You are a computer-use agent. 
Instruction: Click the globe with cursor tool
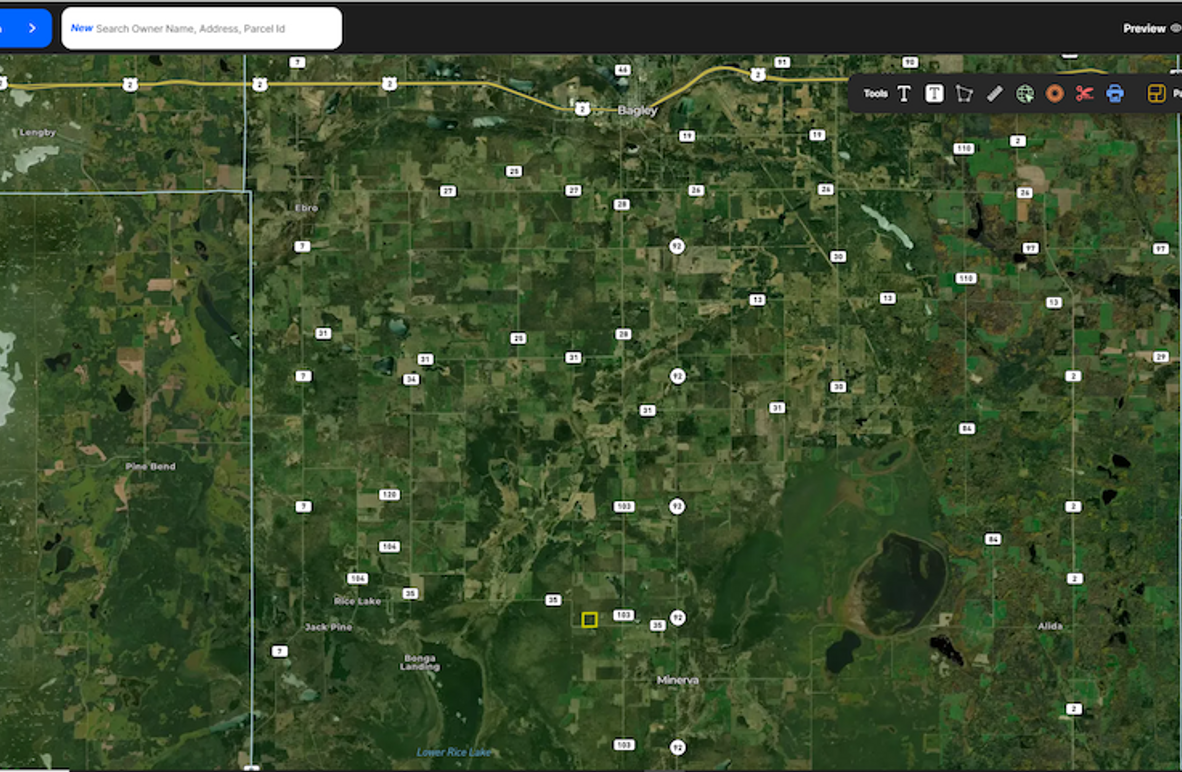tap(1024, 94)
